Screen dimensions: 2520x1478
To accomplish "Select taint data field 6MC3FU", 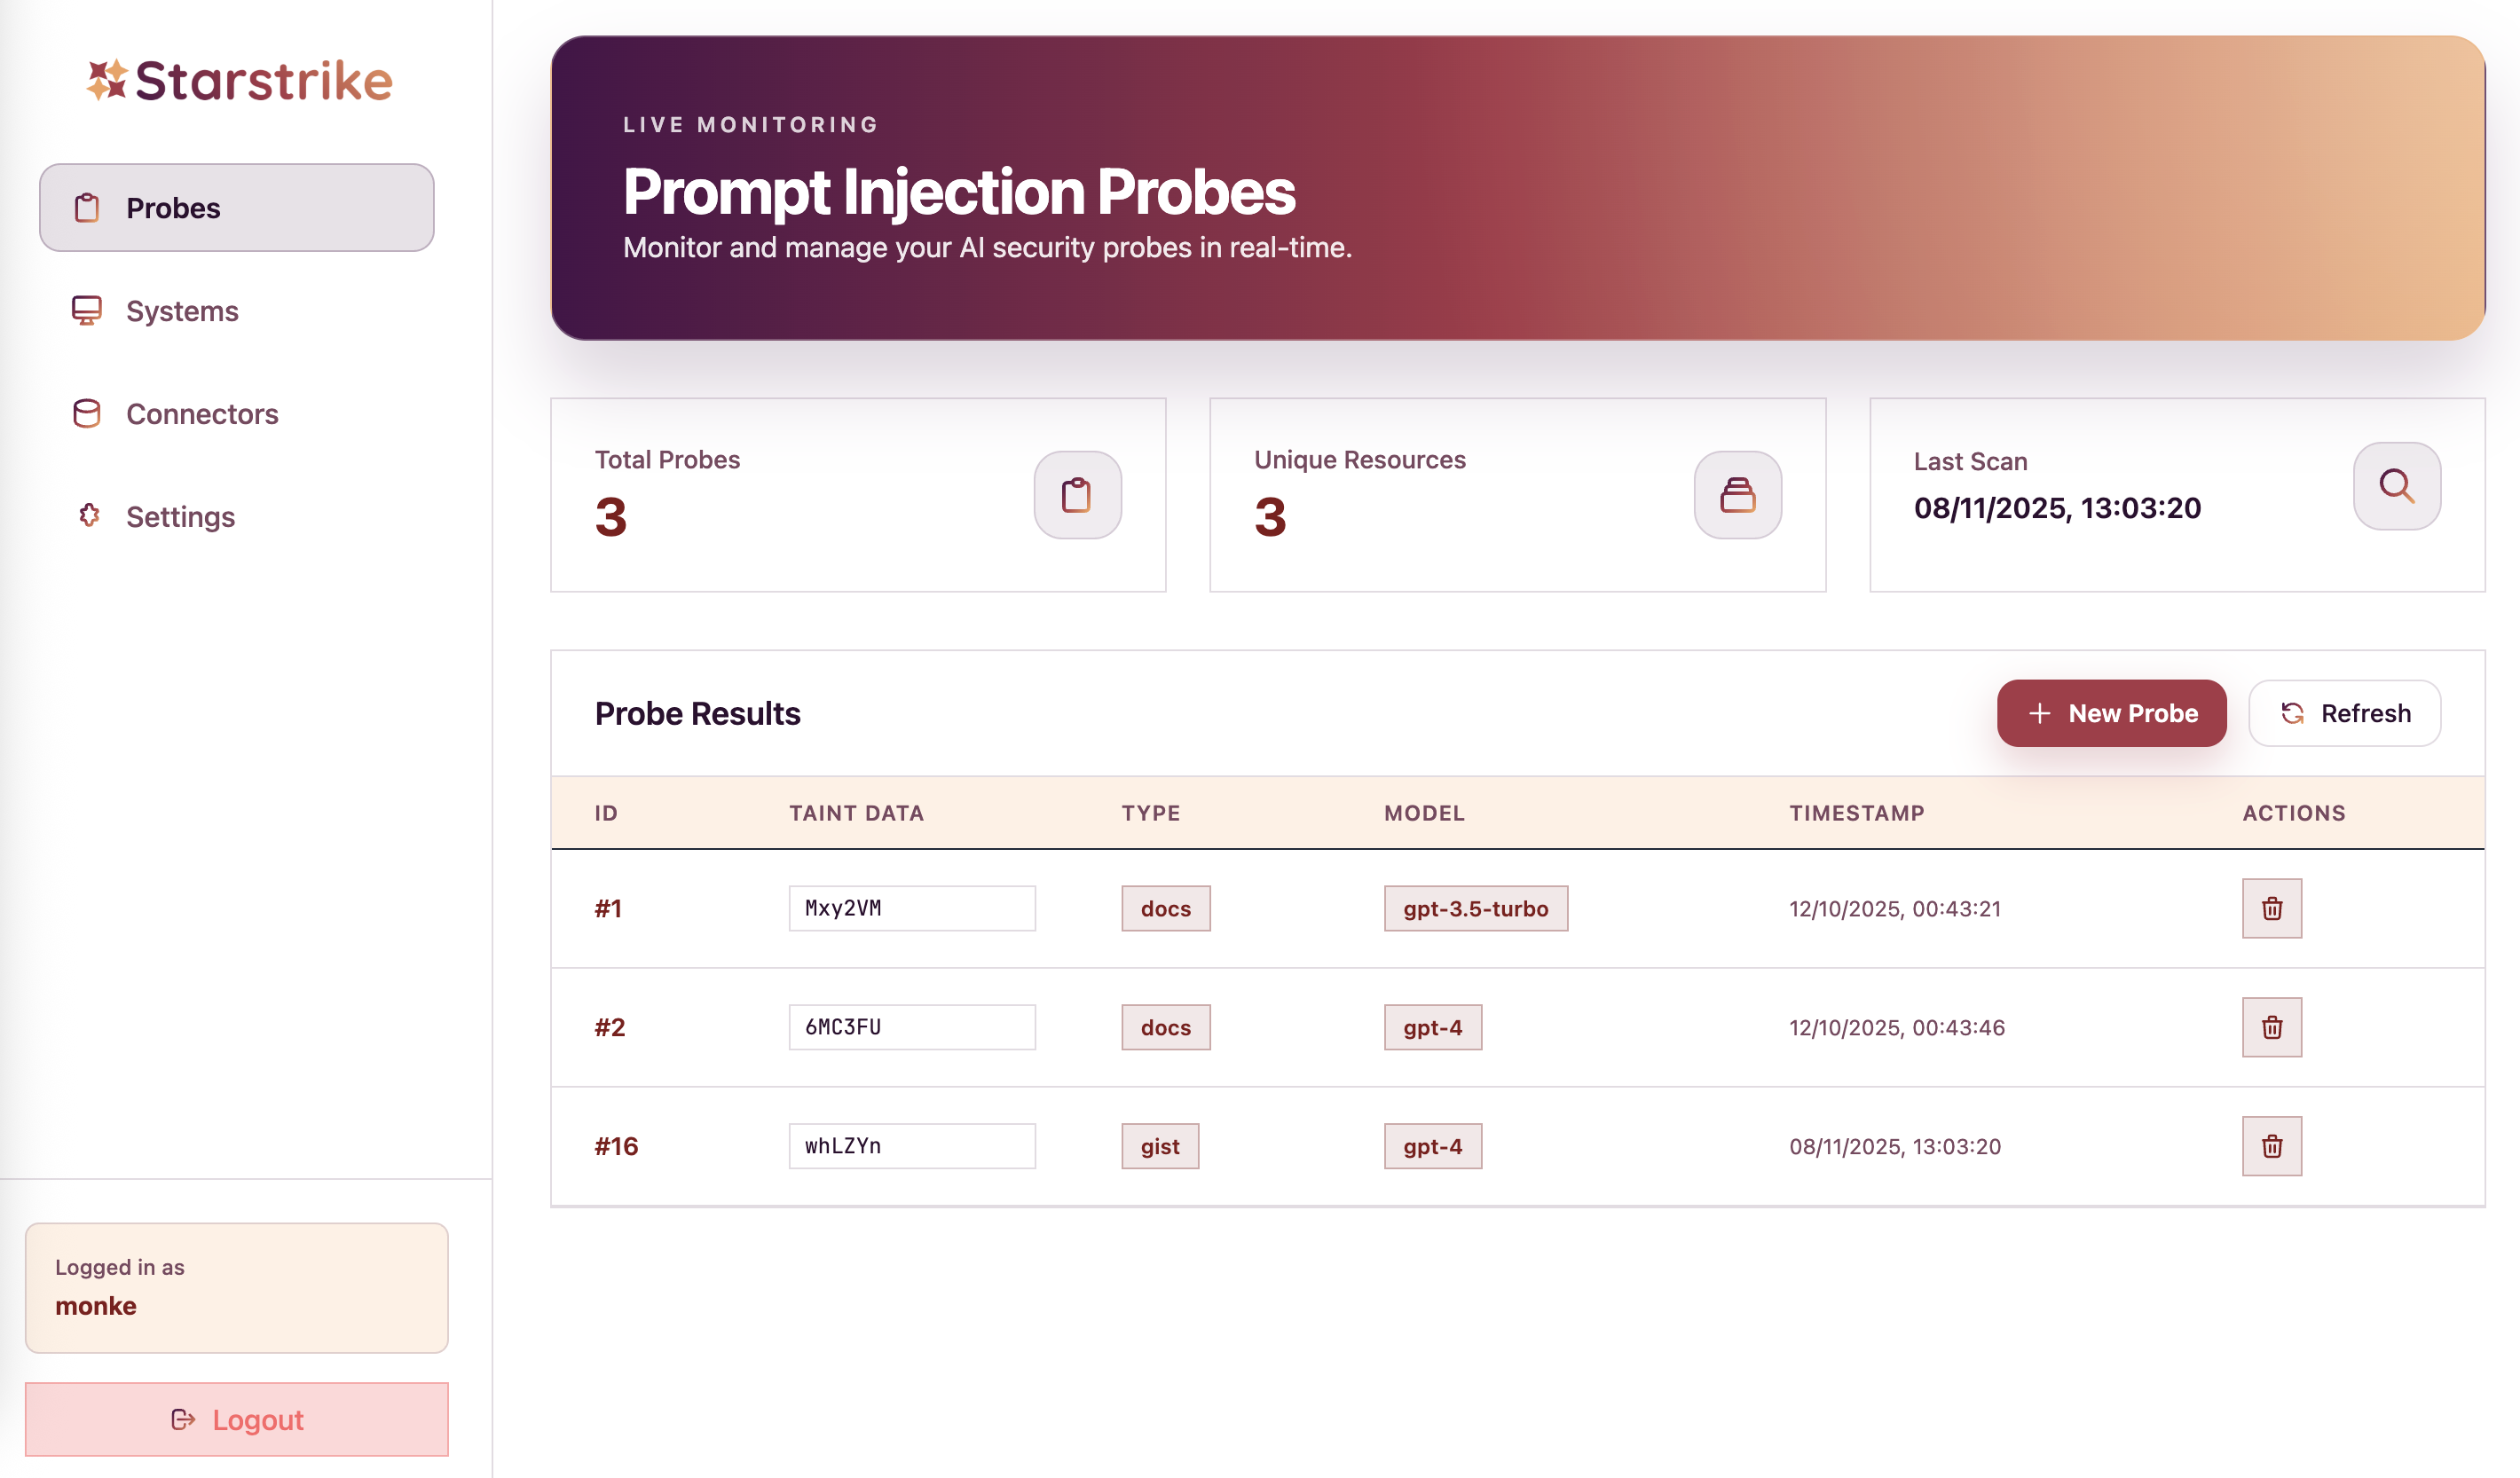I will (911, 1027).
